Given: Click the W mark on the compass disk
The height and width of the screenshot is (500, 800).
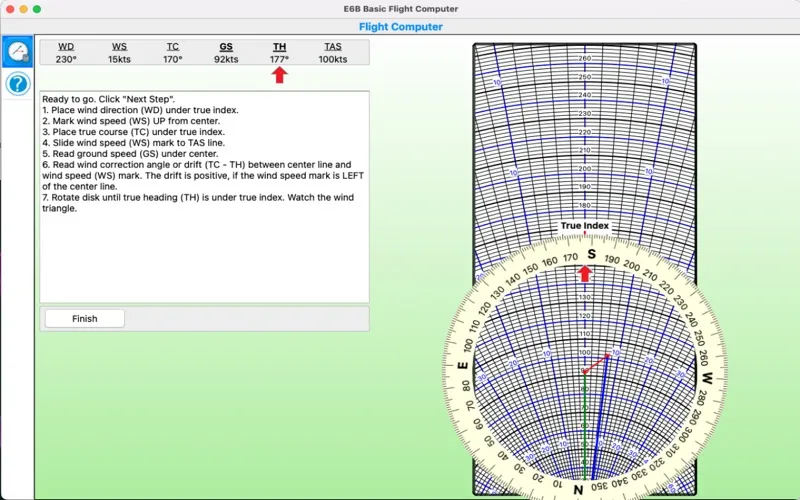Looking at the screenshot, I should click(707, 378).
